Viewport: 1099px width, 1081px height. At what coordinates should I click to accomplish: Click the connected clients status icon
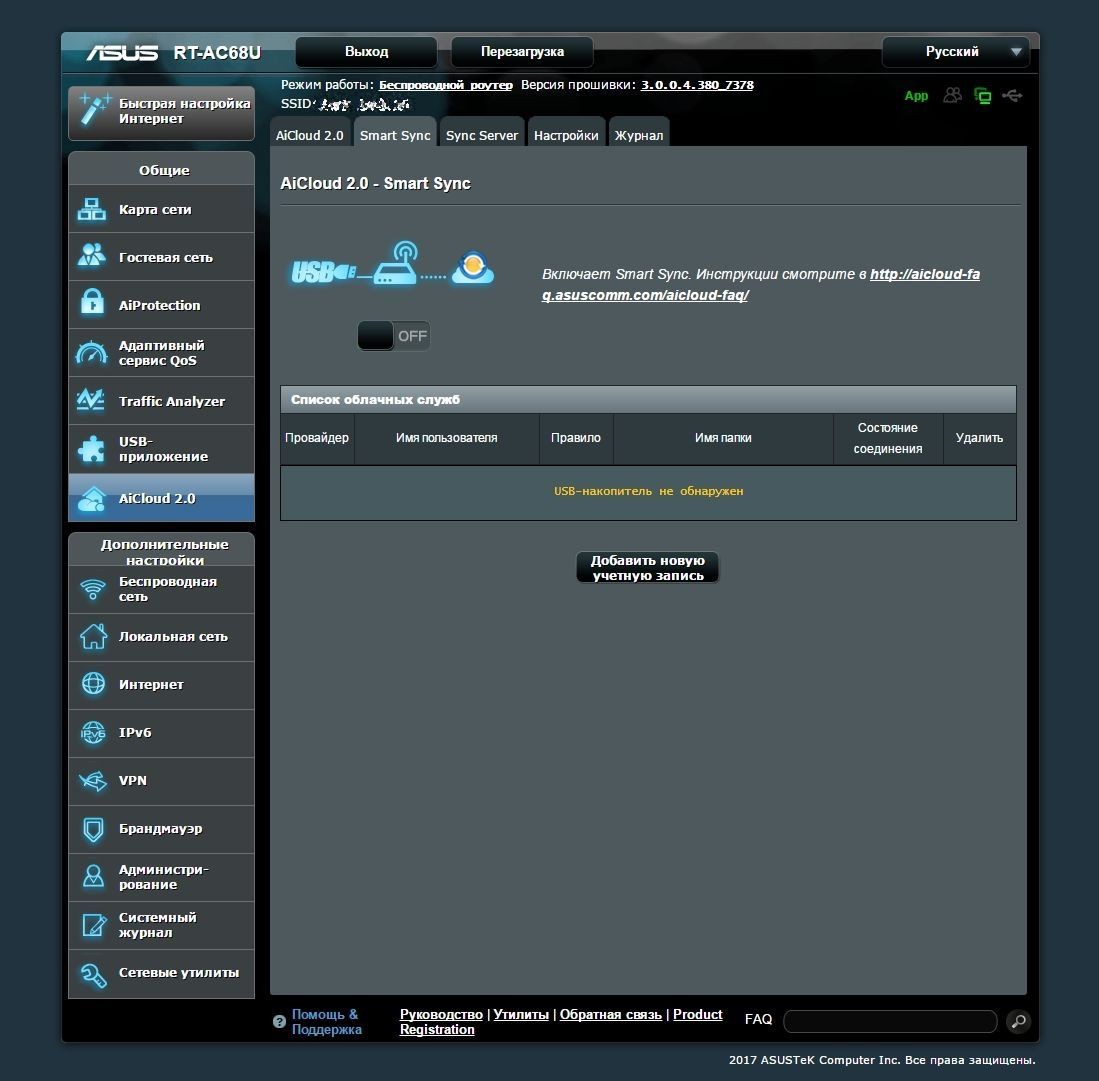click(x=953, y=96)
